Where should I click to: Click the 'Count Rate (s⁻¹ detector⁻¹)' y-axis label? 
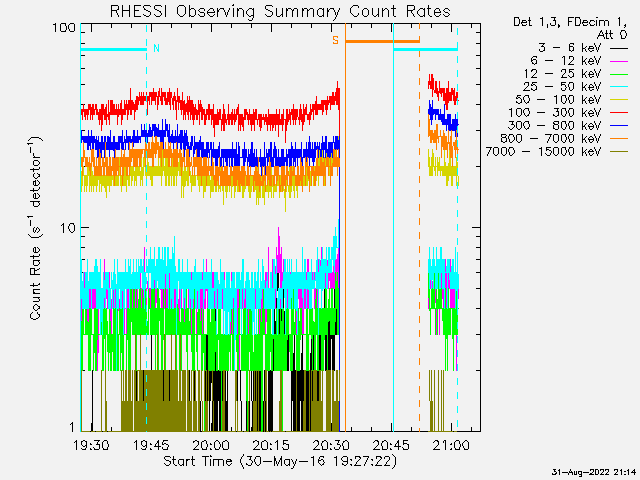pos(36,228)
